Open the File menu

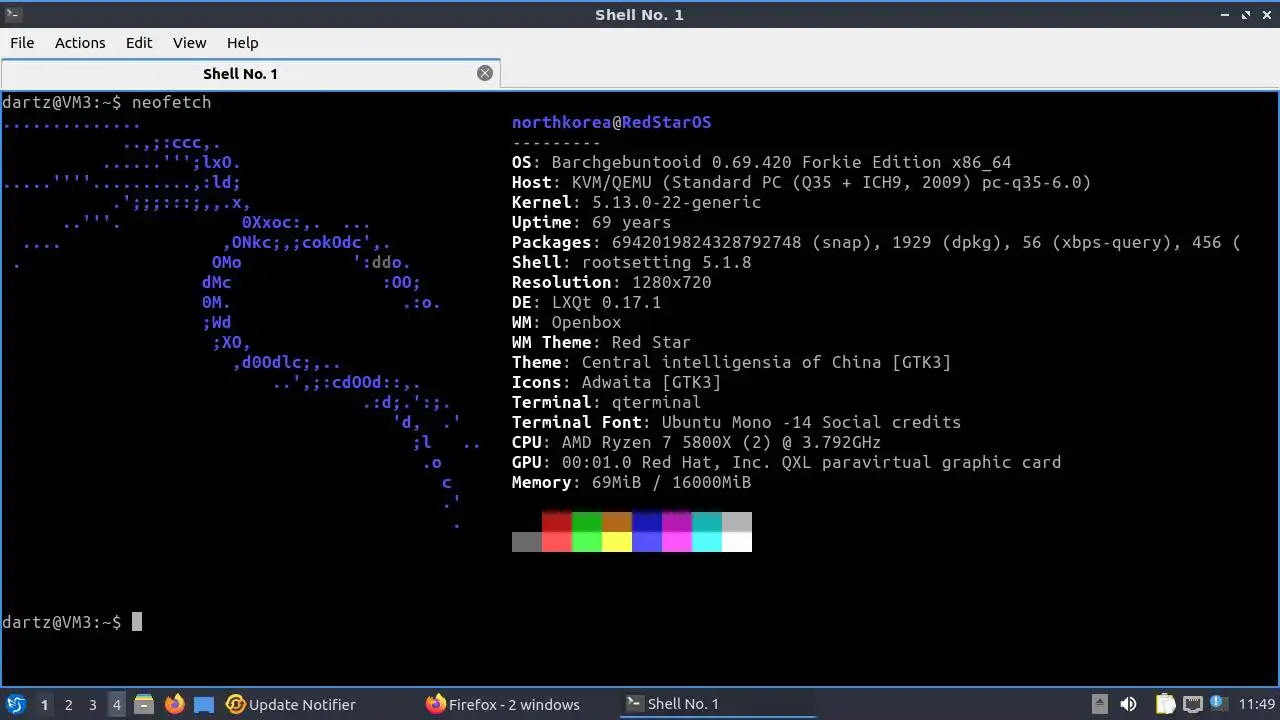tap(22, 42)
